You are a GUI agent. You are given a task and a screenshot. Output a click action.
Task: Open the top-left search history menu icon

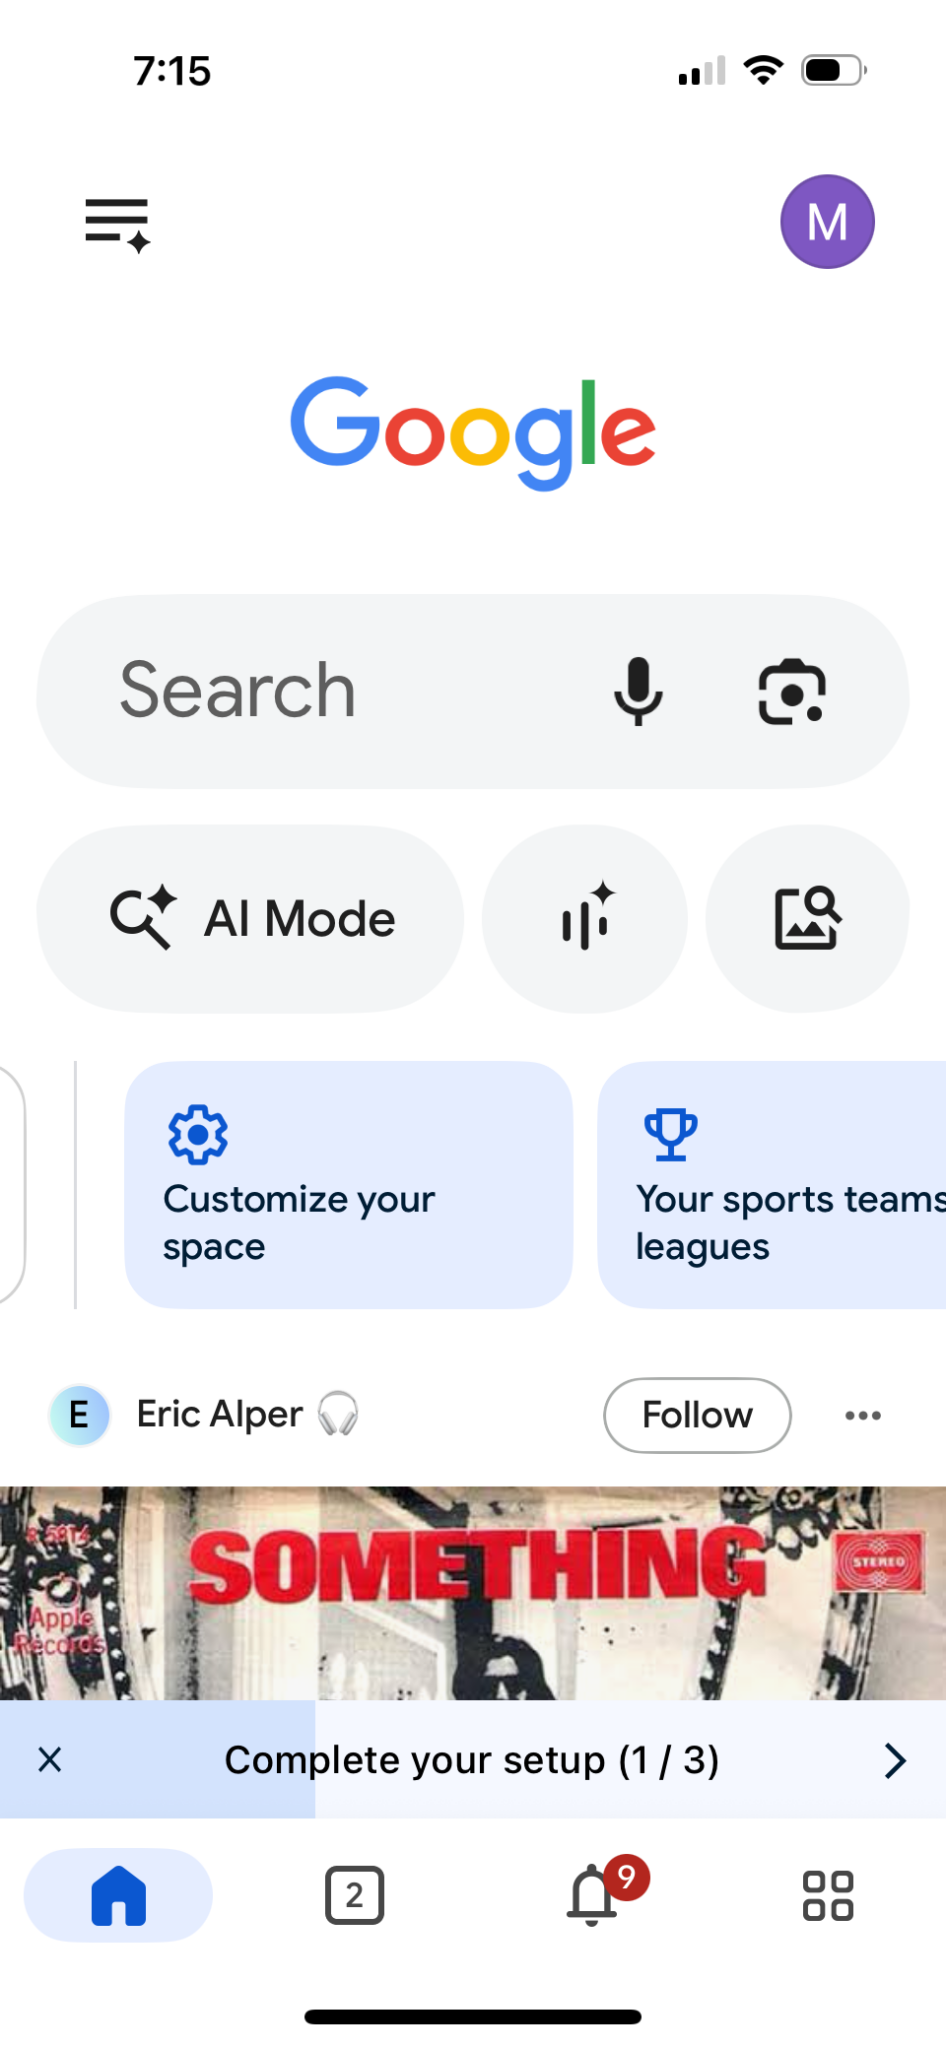tap(117, 224)
